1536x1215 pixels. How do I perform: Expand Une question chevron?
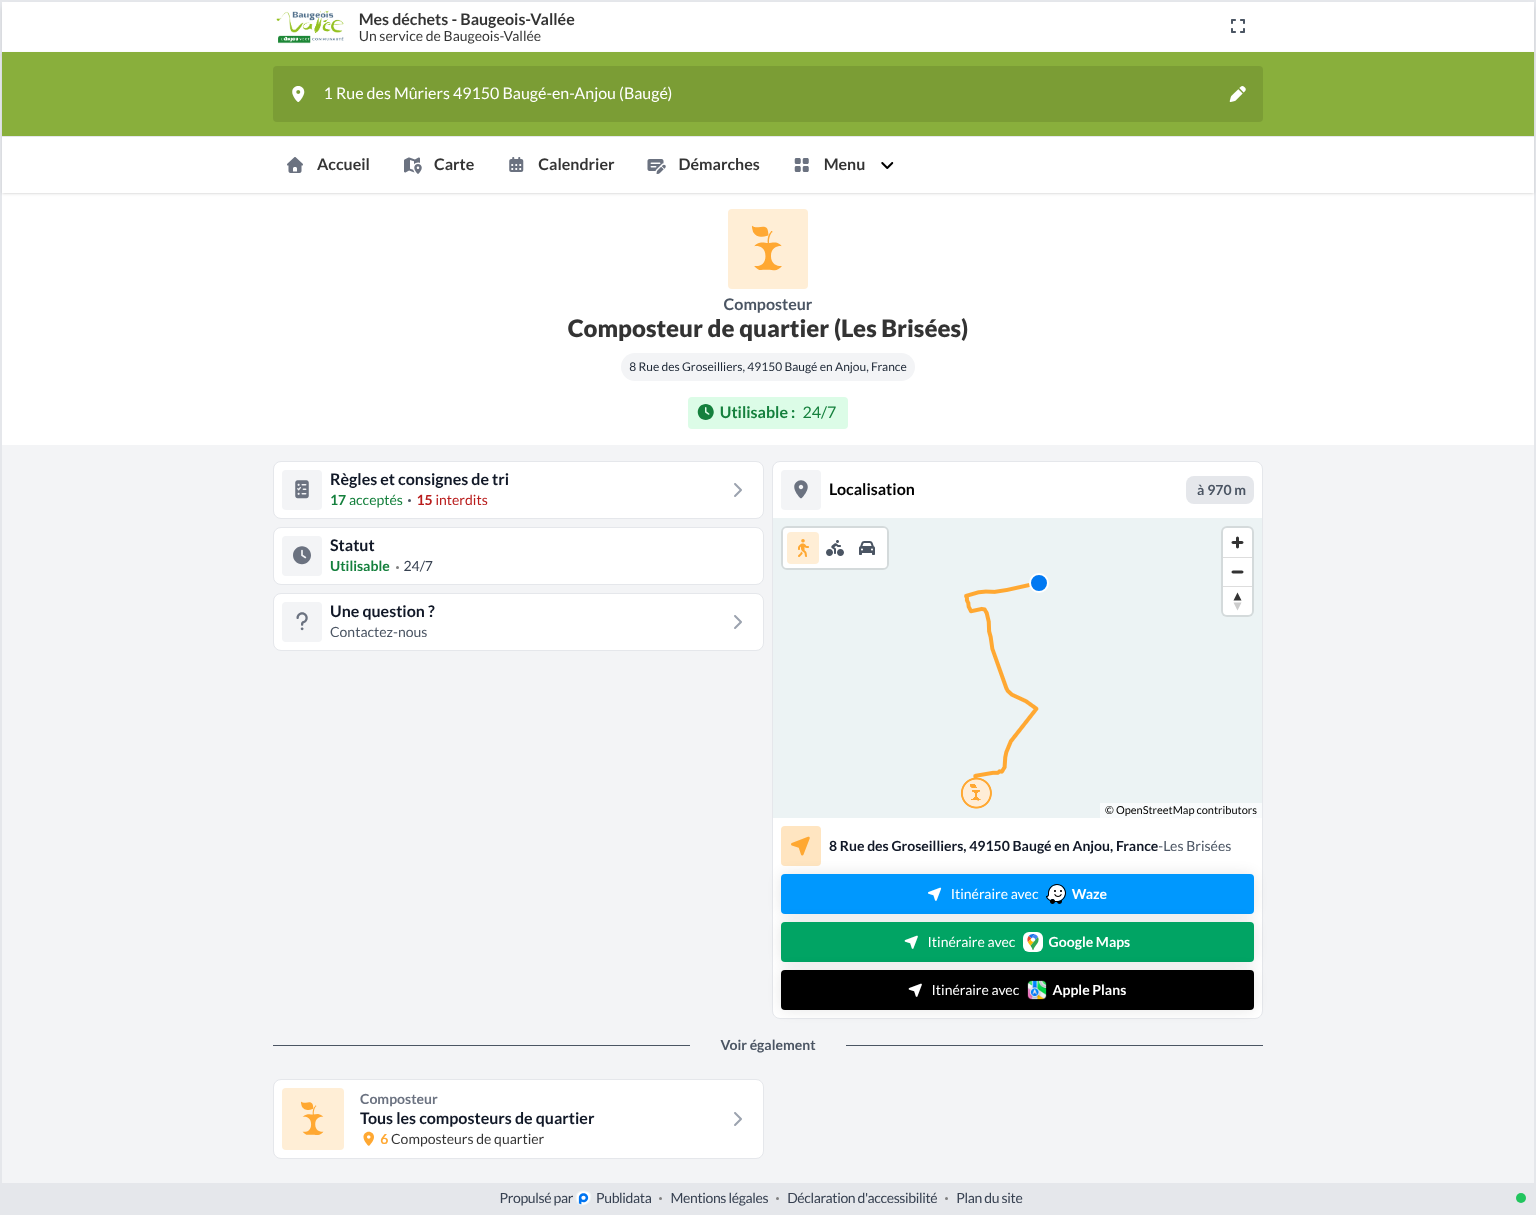pyautogui.click(x=738, y=622)
